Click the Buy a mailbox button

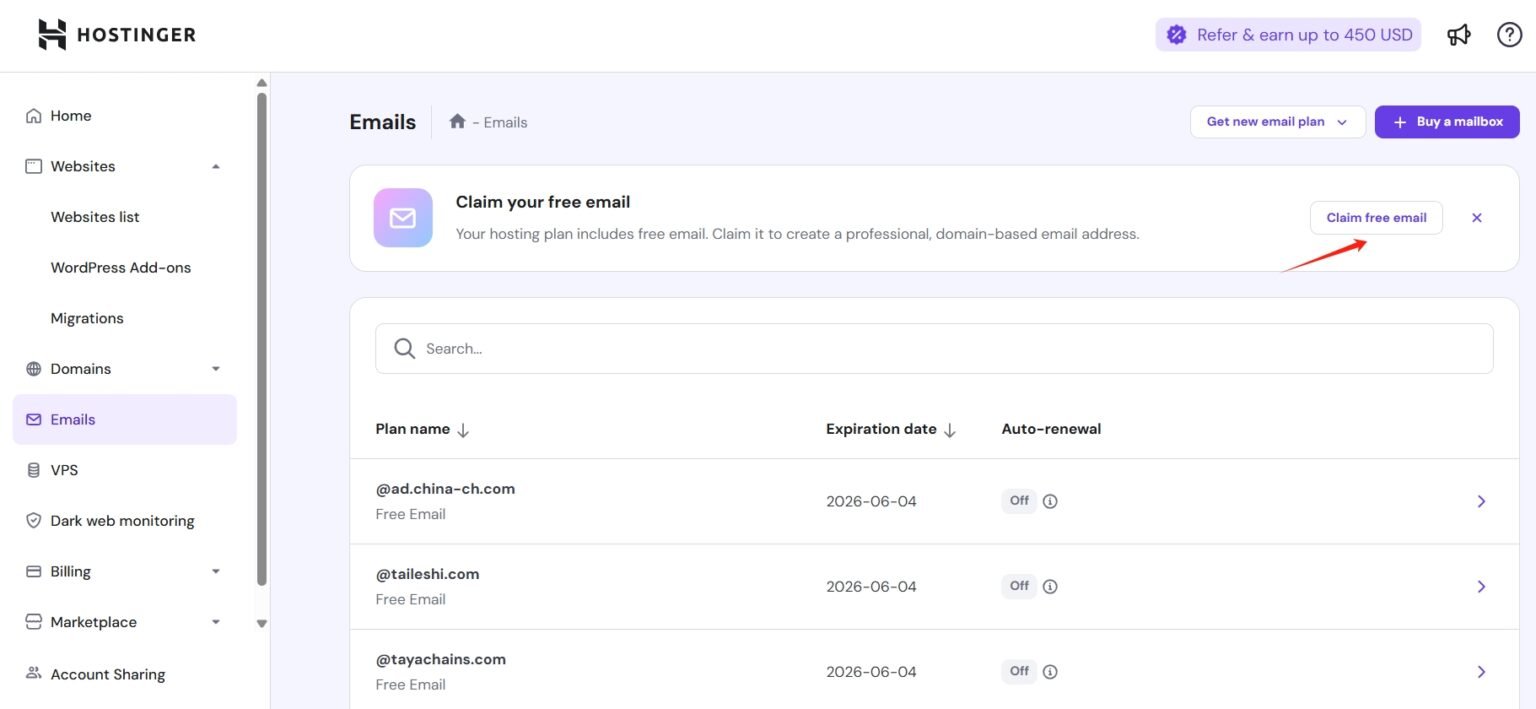(1446, 122)
